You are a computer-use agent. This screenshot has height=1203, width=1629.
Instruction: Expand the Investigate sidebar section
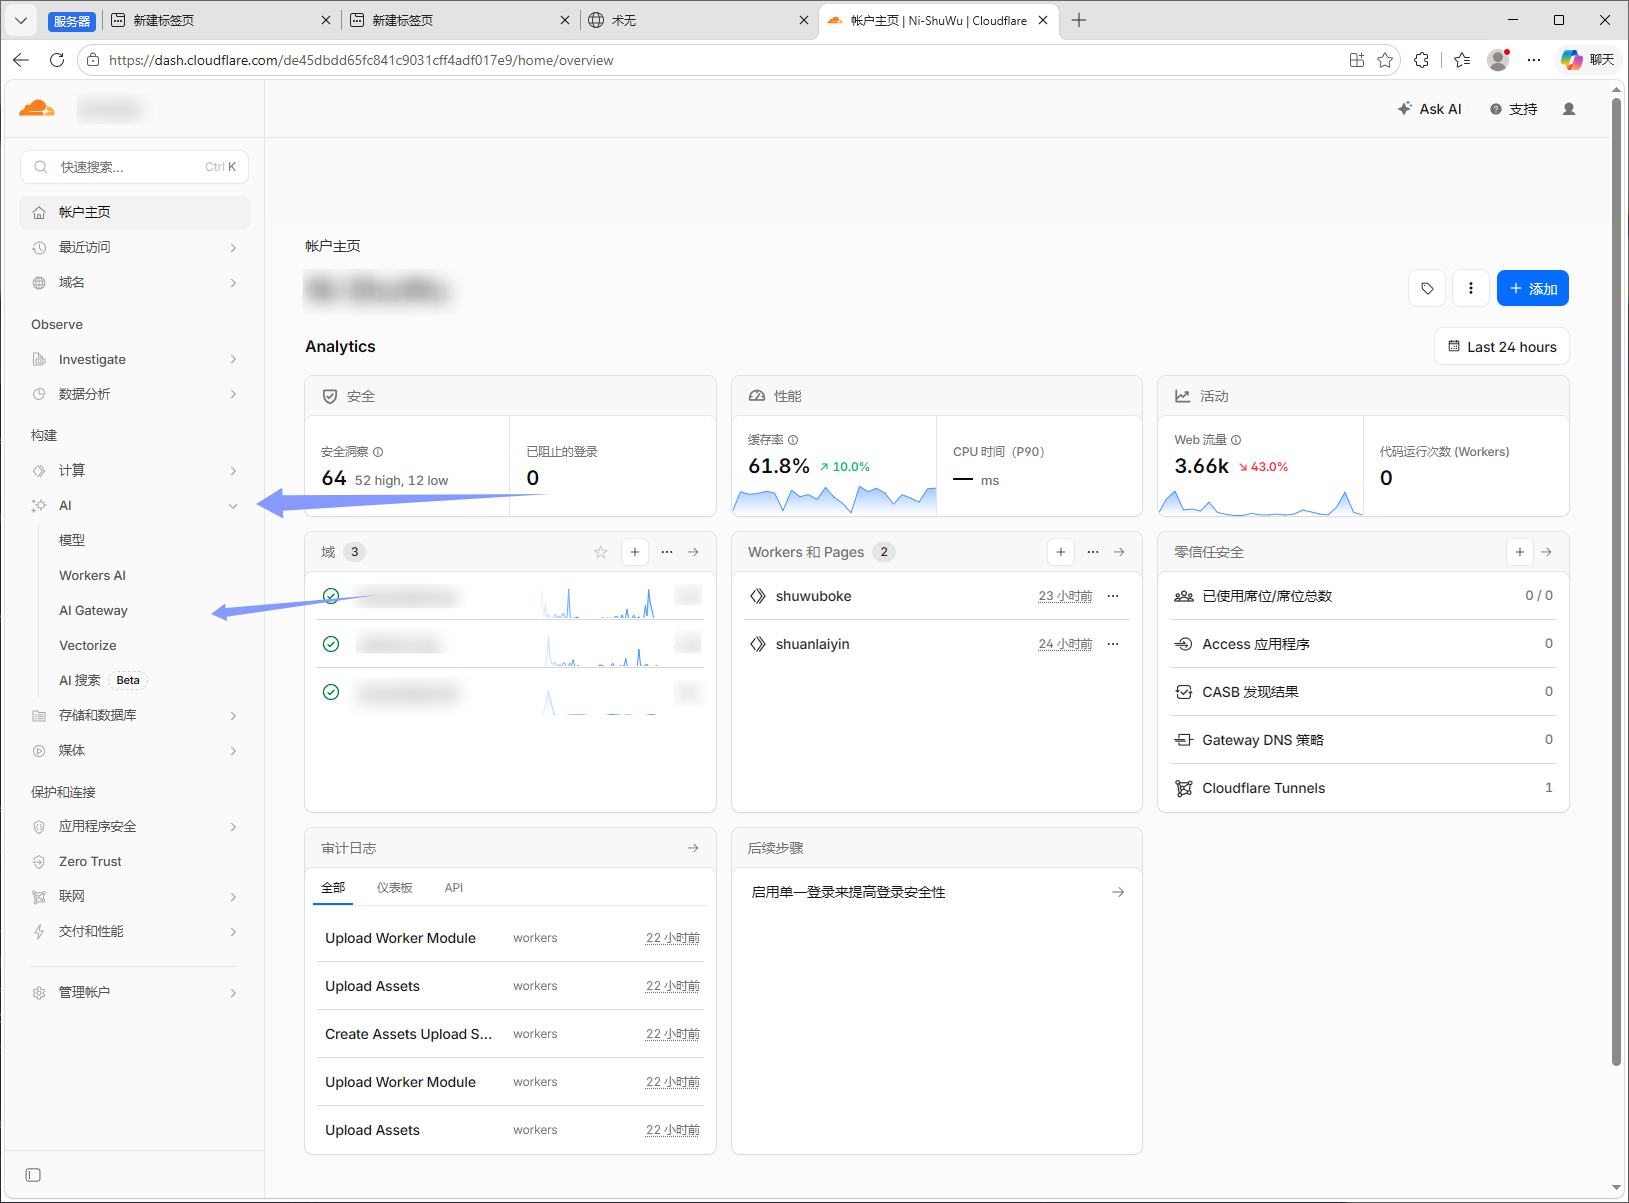[135, 359]
